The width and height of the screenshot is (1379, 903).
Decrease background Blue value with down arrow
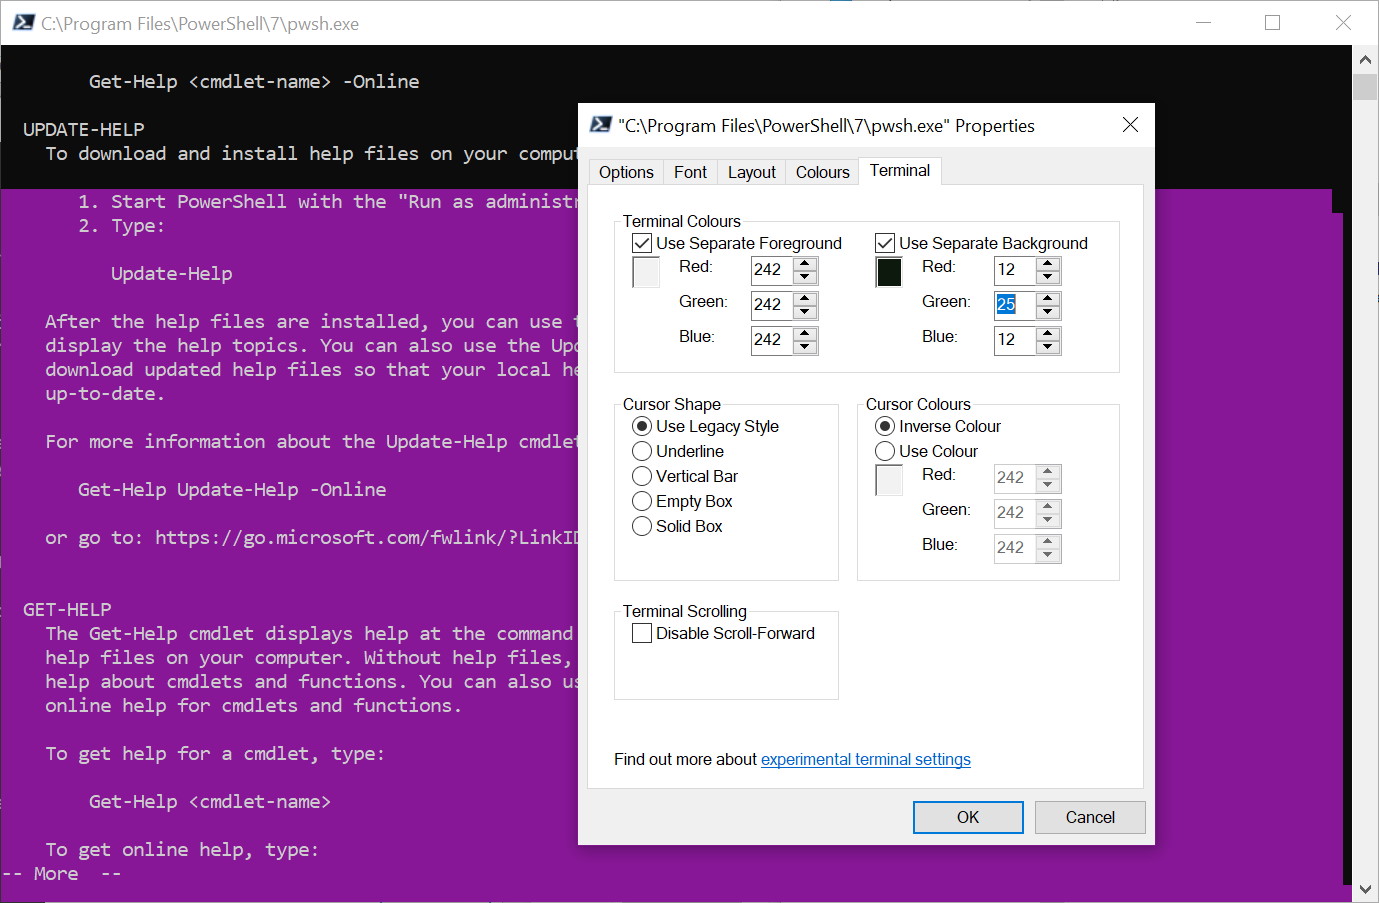(1048, 347)
